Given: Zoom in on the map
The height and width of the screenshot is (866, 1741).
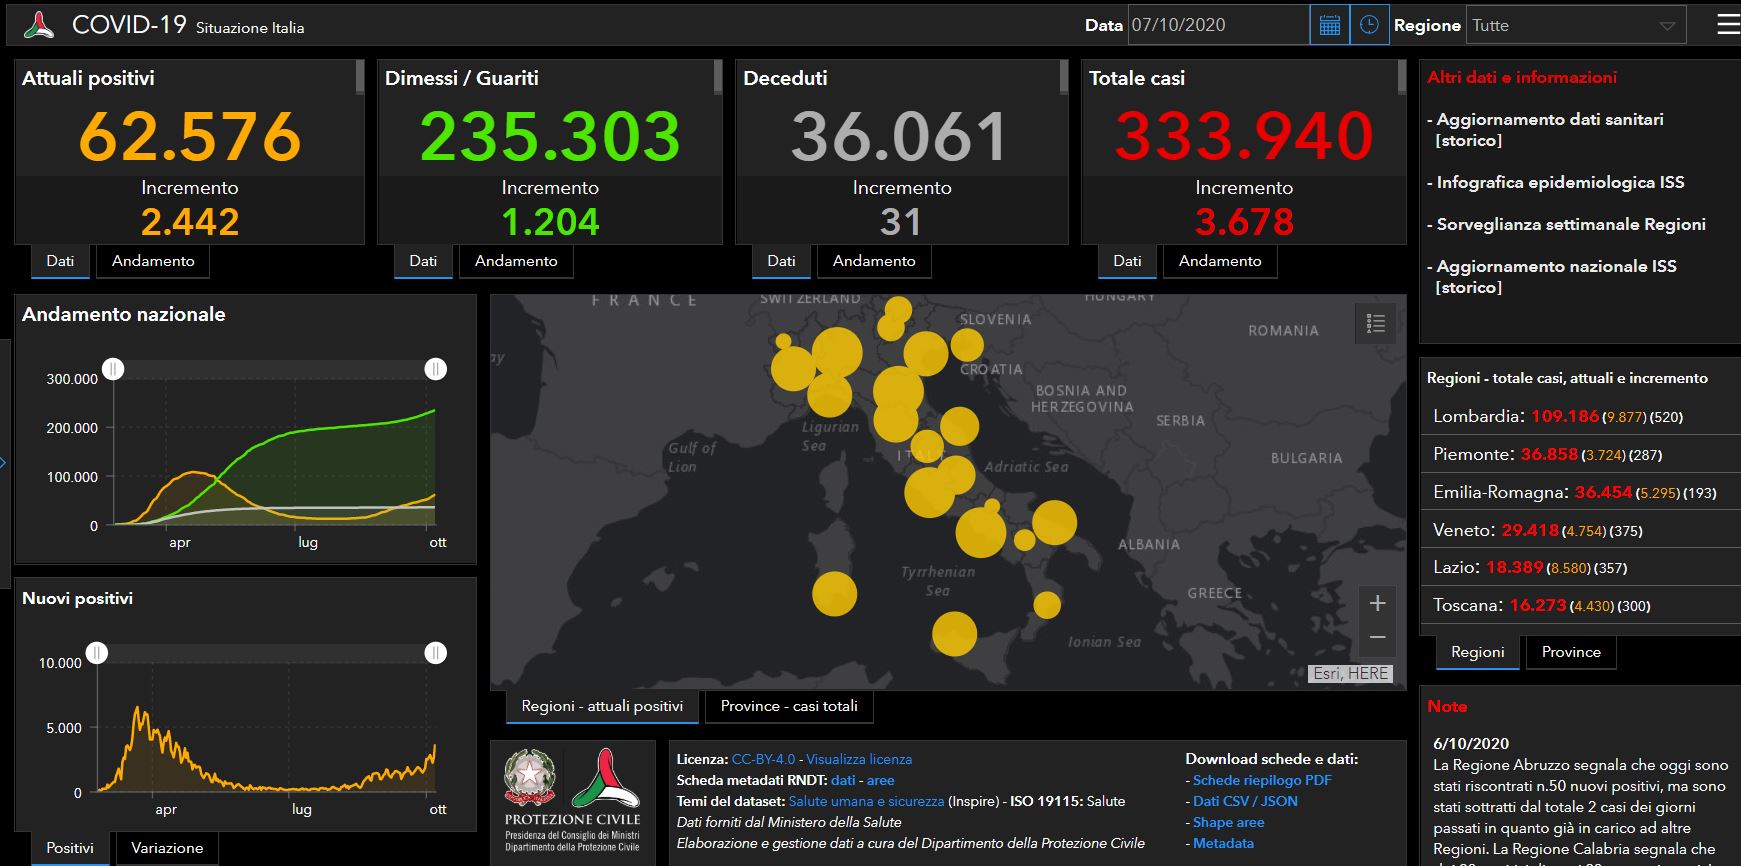Looking at the screenshot, I should pos(1377,603).
